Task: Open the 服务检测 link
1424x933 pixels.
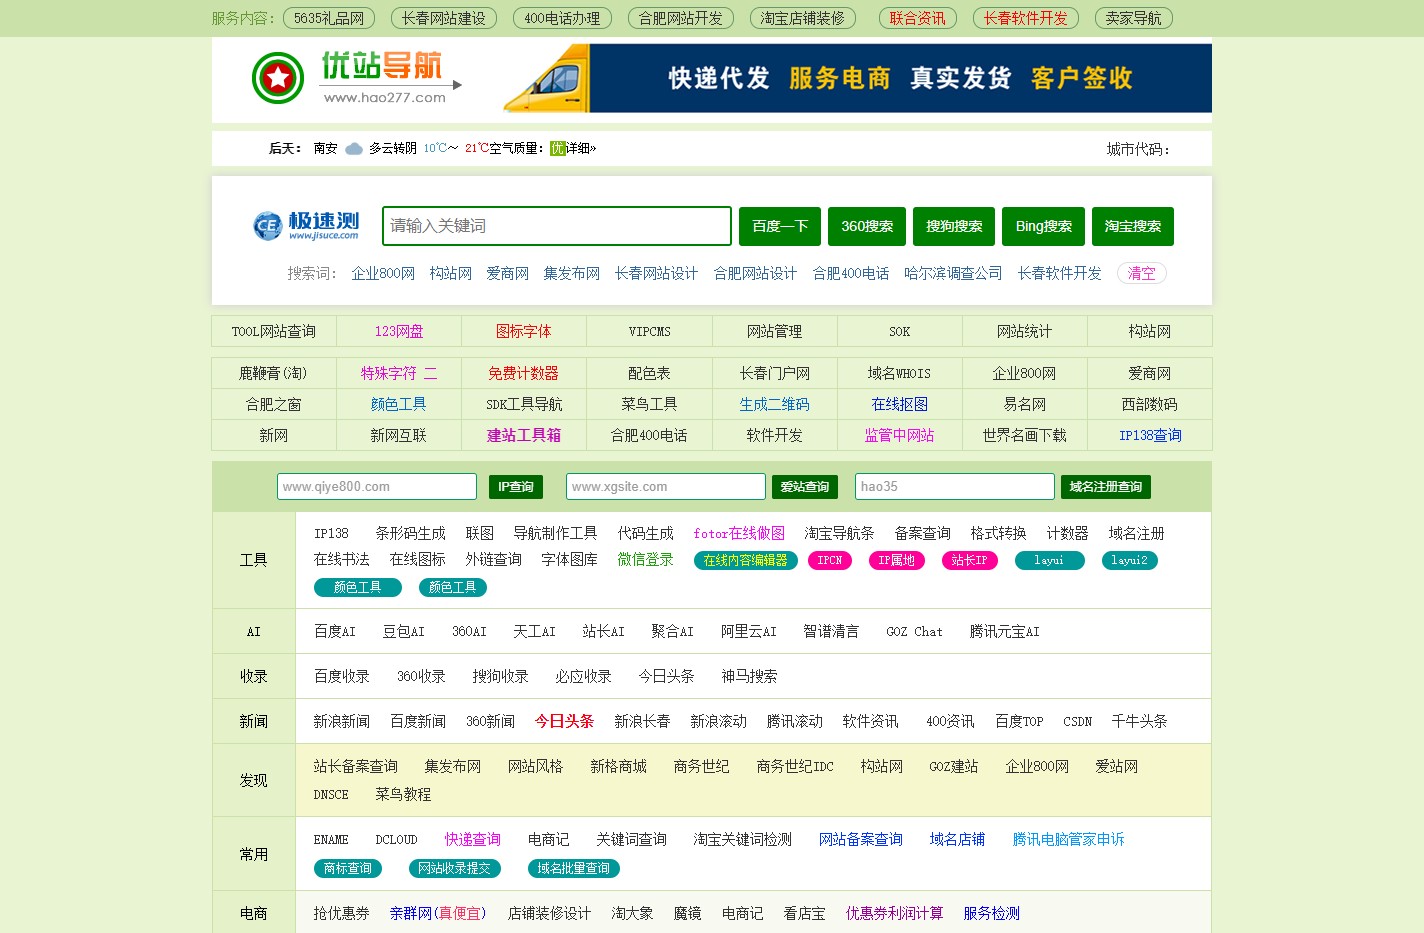Action: pyautogui.click(x=992, y=913)
